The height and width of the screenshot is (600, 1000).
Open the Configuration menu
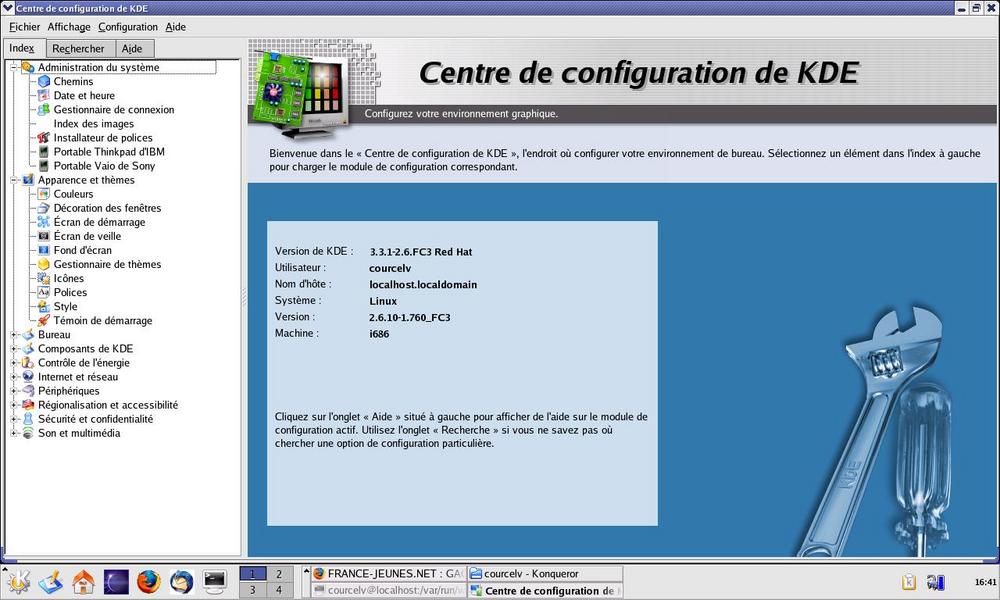coord(128,27)
